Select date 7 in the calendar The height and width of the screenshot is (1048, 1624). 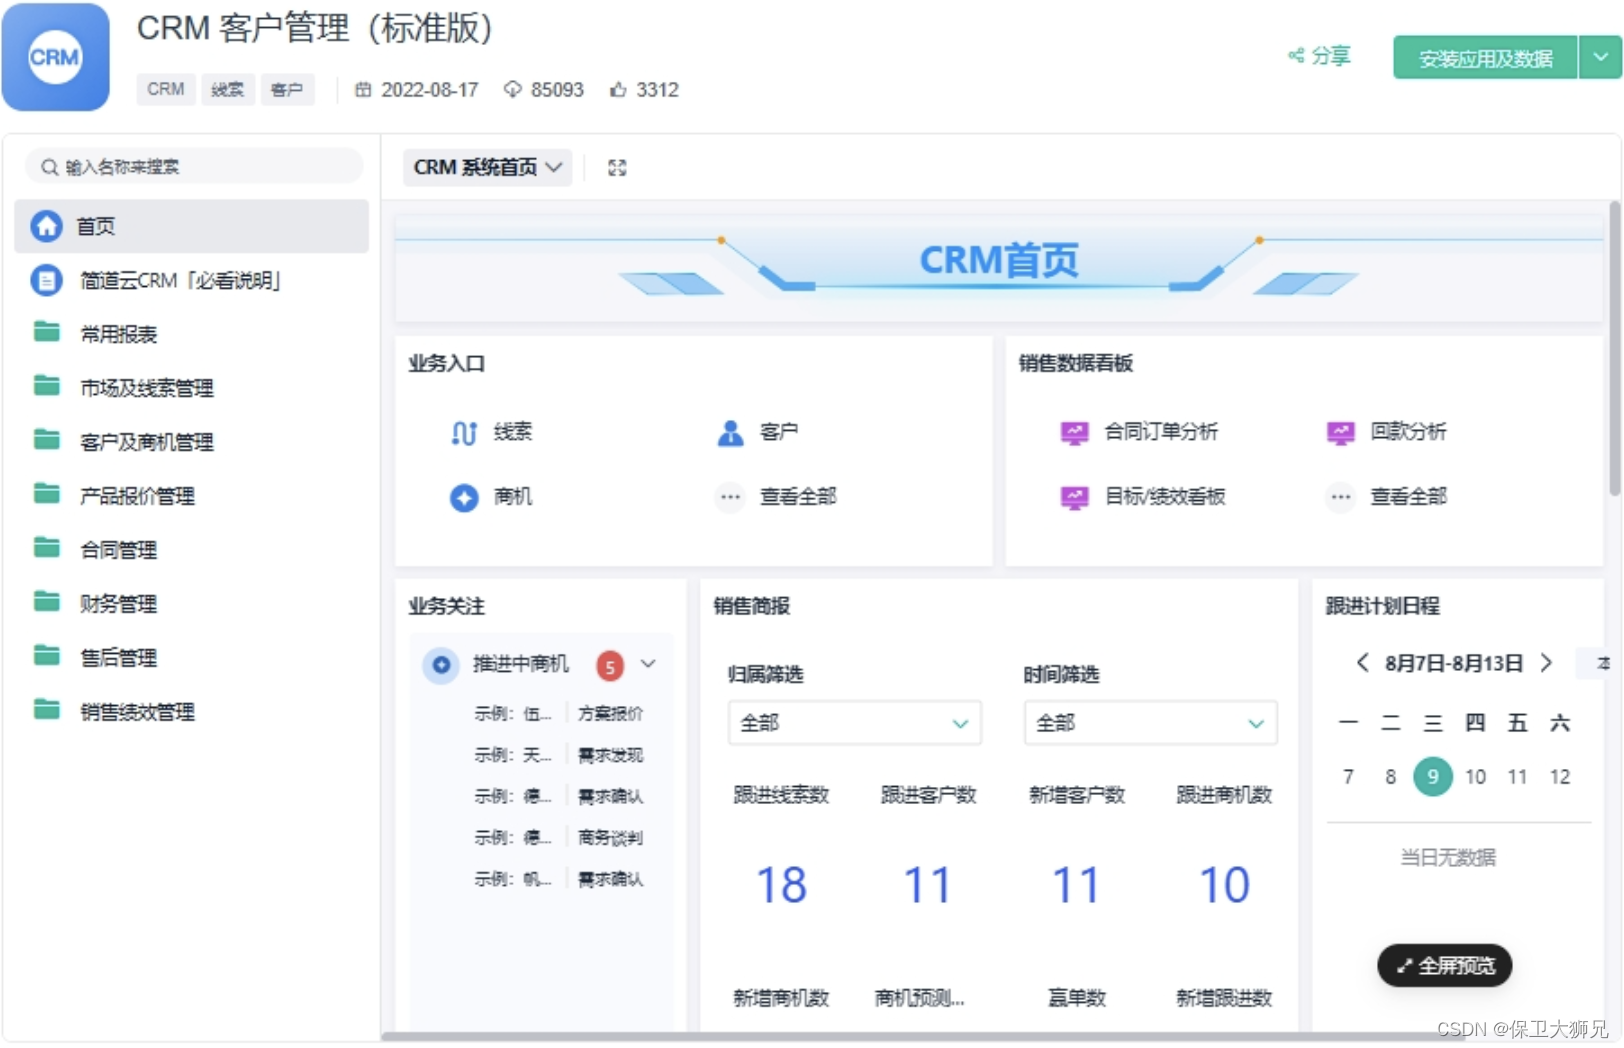(x=1348, y=777)
